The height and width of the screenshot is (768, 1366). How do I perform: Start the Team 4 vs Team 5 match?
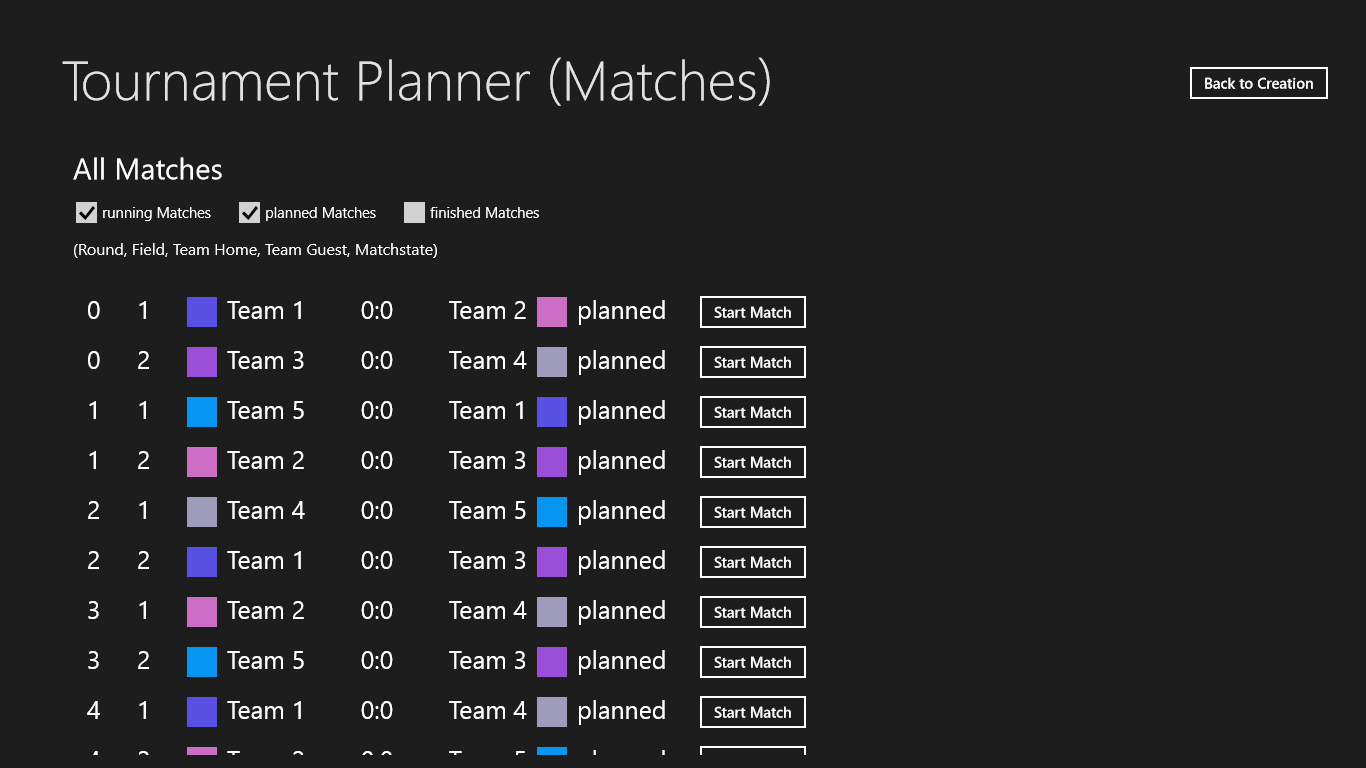(x=752, y=512)
